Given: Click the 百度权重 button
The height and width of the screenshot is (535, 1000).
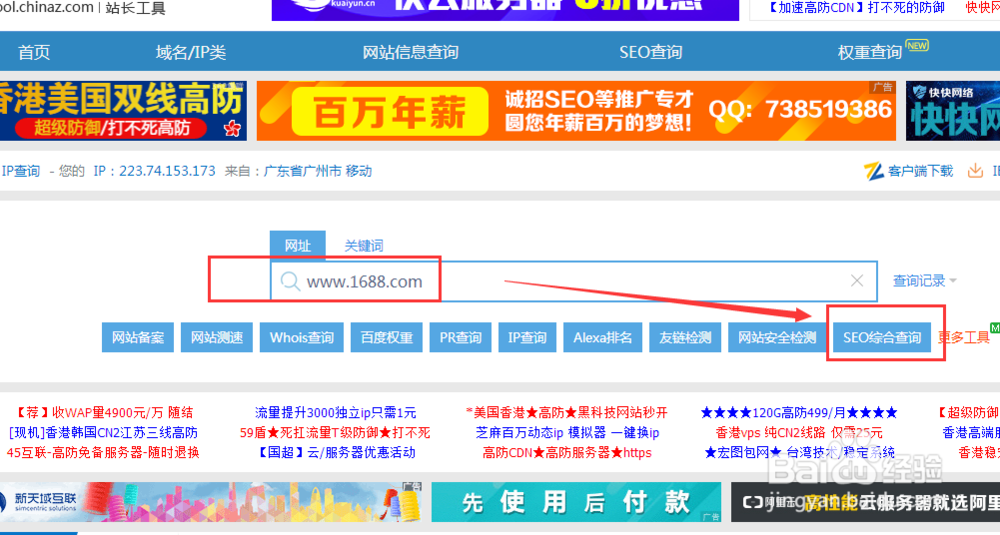Looking at the screenshot, I should 386,337.
